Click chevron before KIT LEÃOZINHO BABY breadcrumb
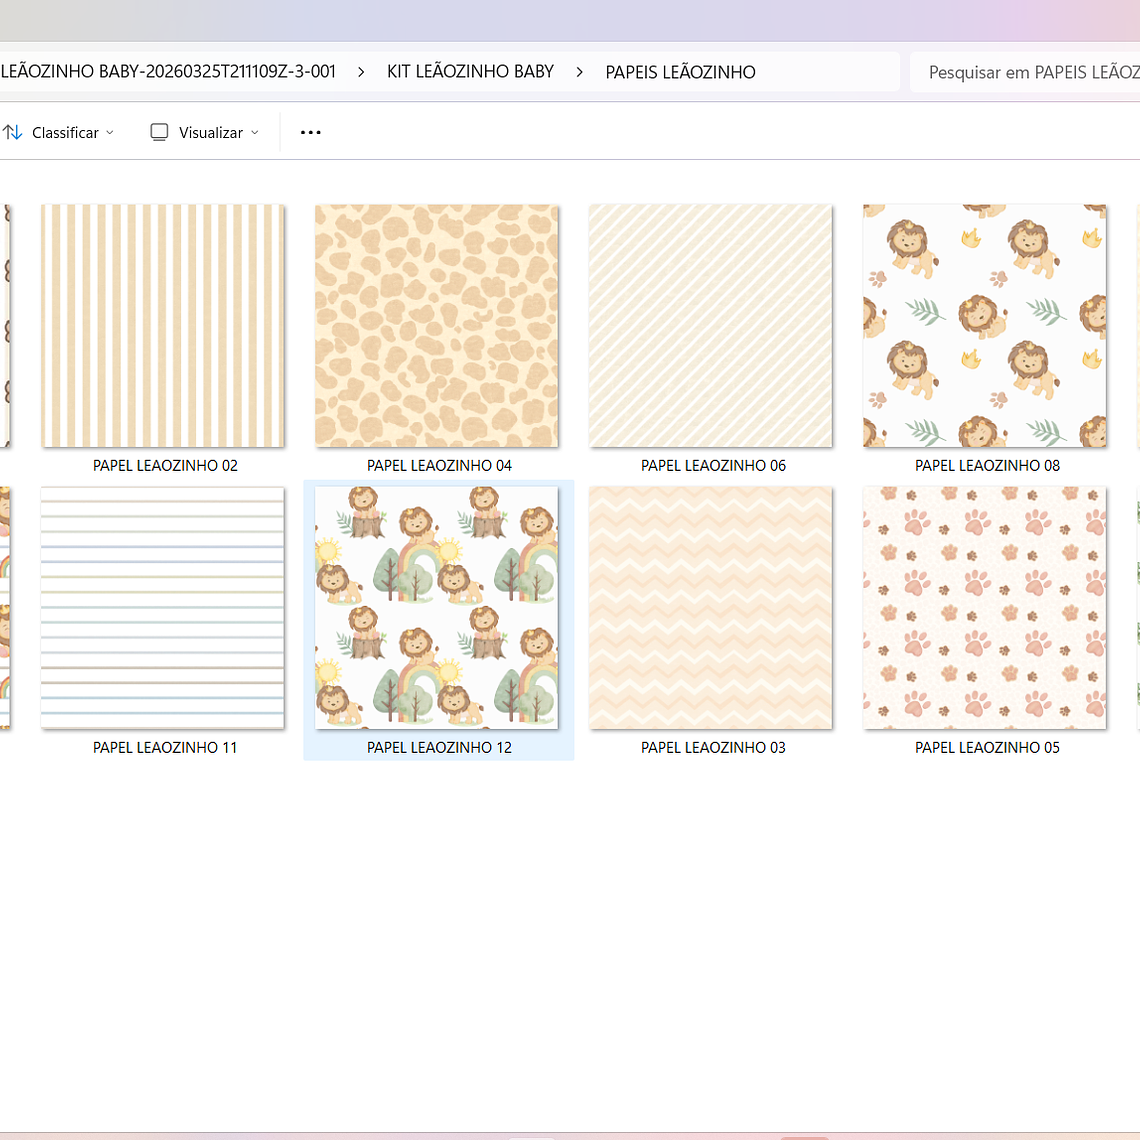Screen dimensions: 1140x1140 [361, 72]
